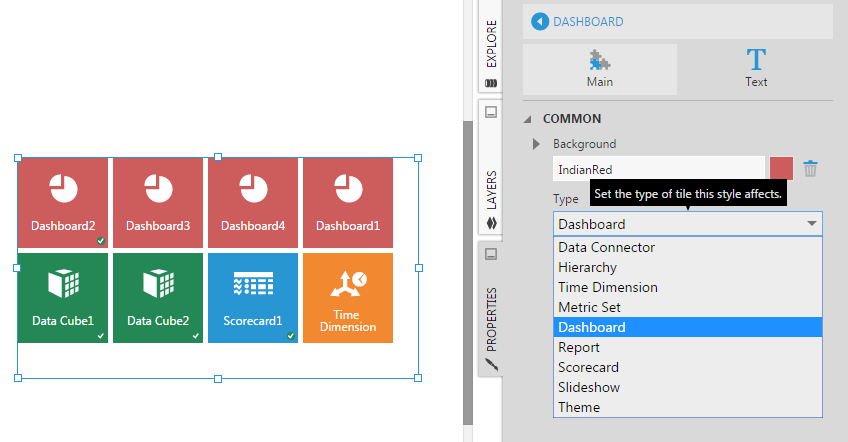Open the Text properties section
The image size is (848, 442).
[x=755, y=69]
